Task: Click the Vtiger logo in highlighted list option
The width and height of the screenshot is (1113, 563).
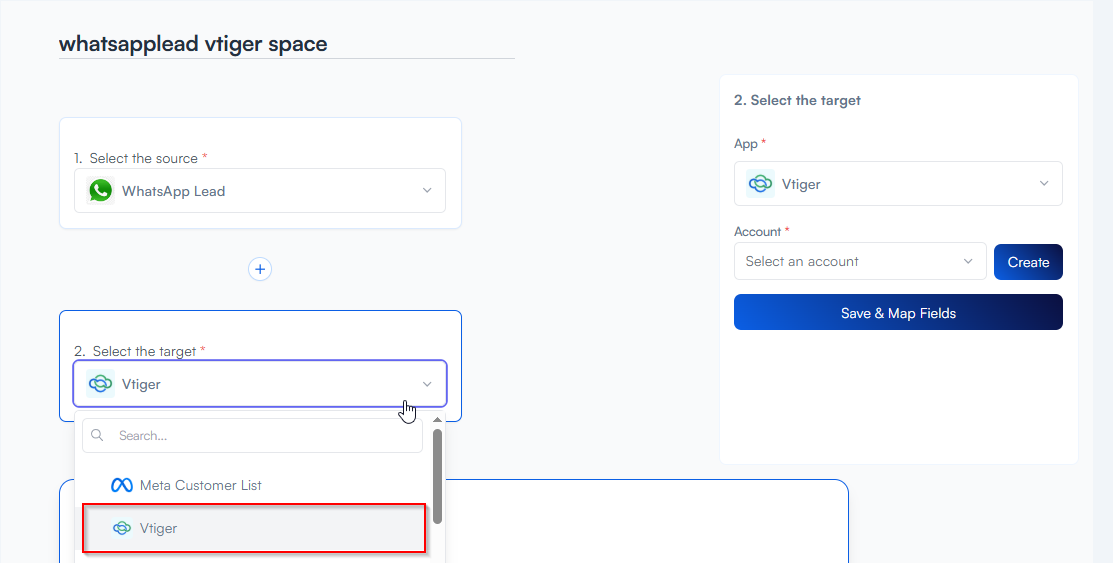Action: click(122, 528)
